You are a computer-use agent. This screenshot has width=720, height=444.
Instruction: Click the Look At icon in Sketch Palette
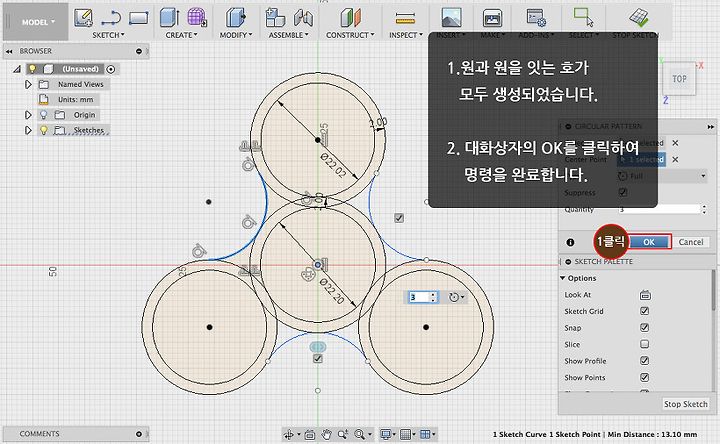coord(645,295)
